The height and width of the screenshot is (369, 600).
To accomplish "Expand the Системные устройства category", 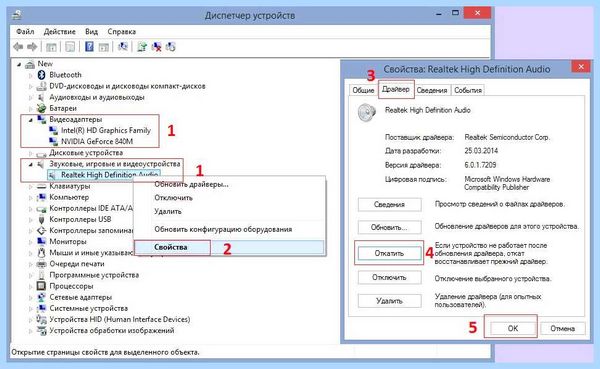I will (31, 309).
